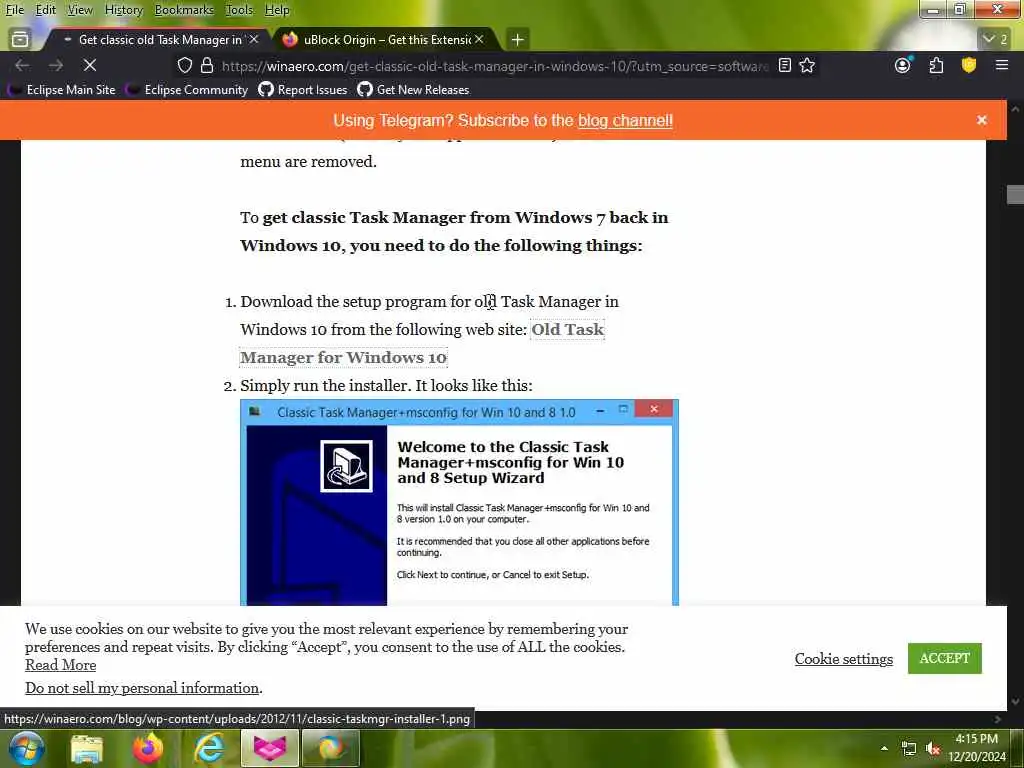This screenshot has height=768, width=1024.
Task: Open the View menu
Action: (x=80, y=10)
